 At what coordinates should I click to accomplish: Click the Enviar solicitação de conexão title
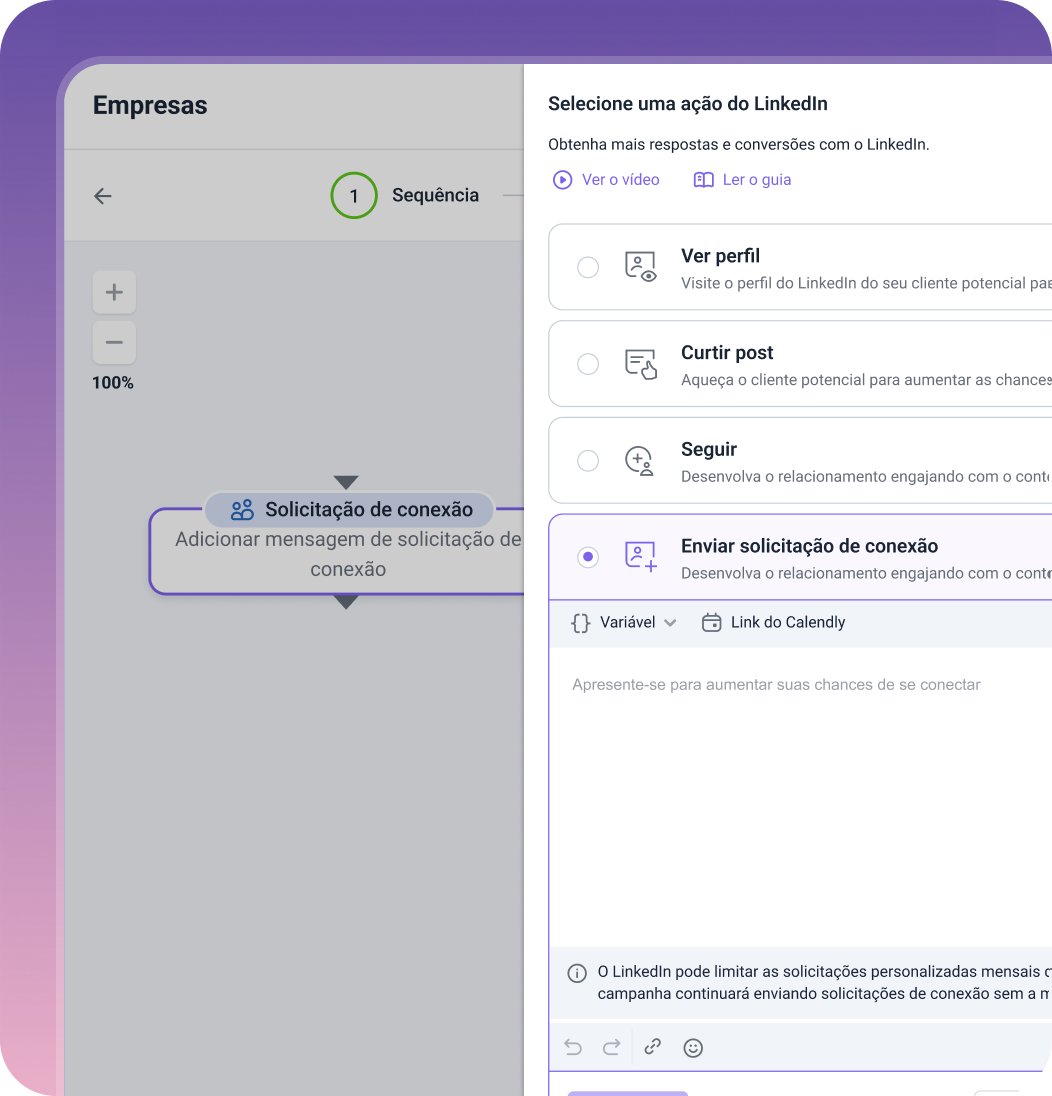[x=809, y=546]
